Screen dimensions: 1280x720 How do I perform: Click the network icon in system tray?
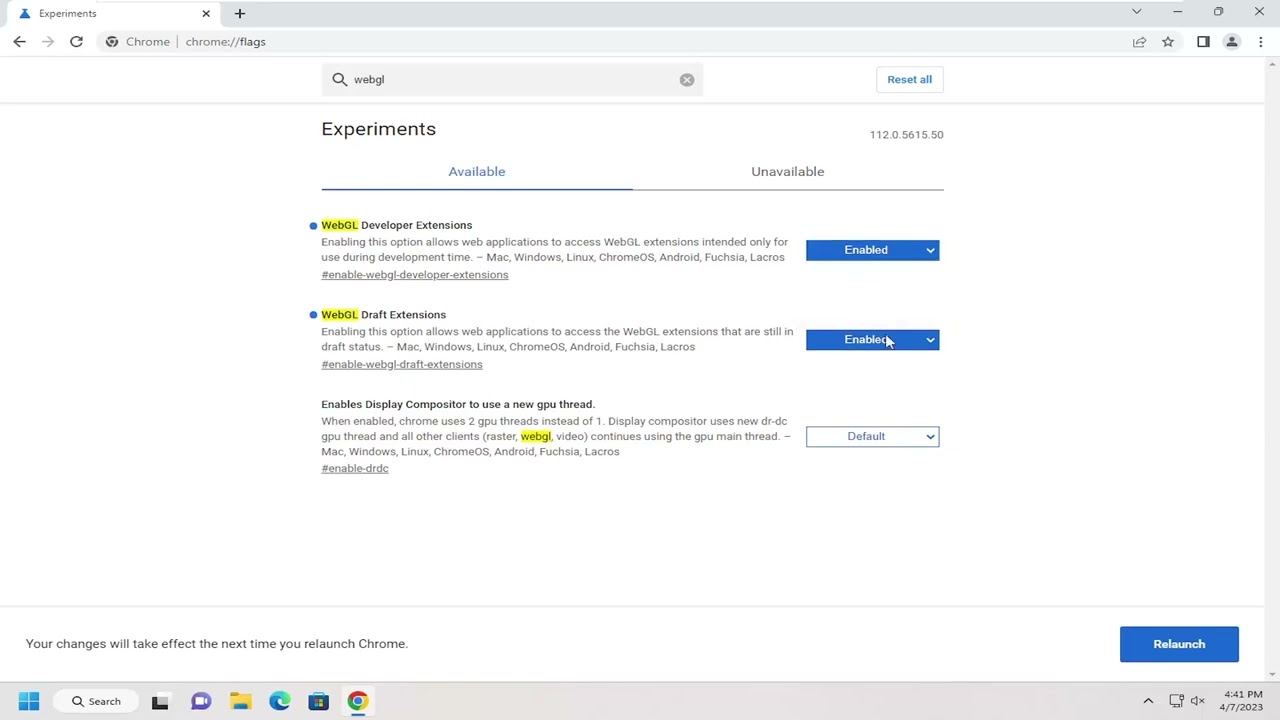[x=1176, y=701]
